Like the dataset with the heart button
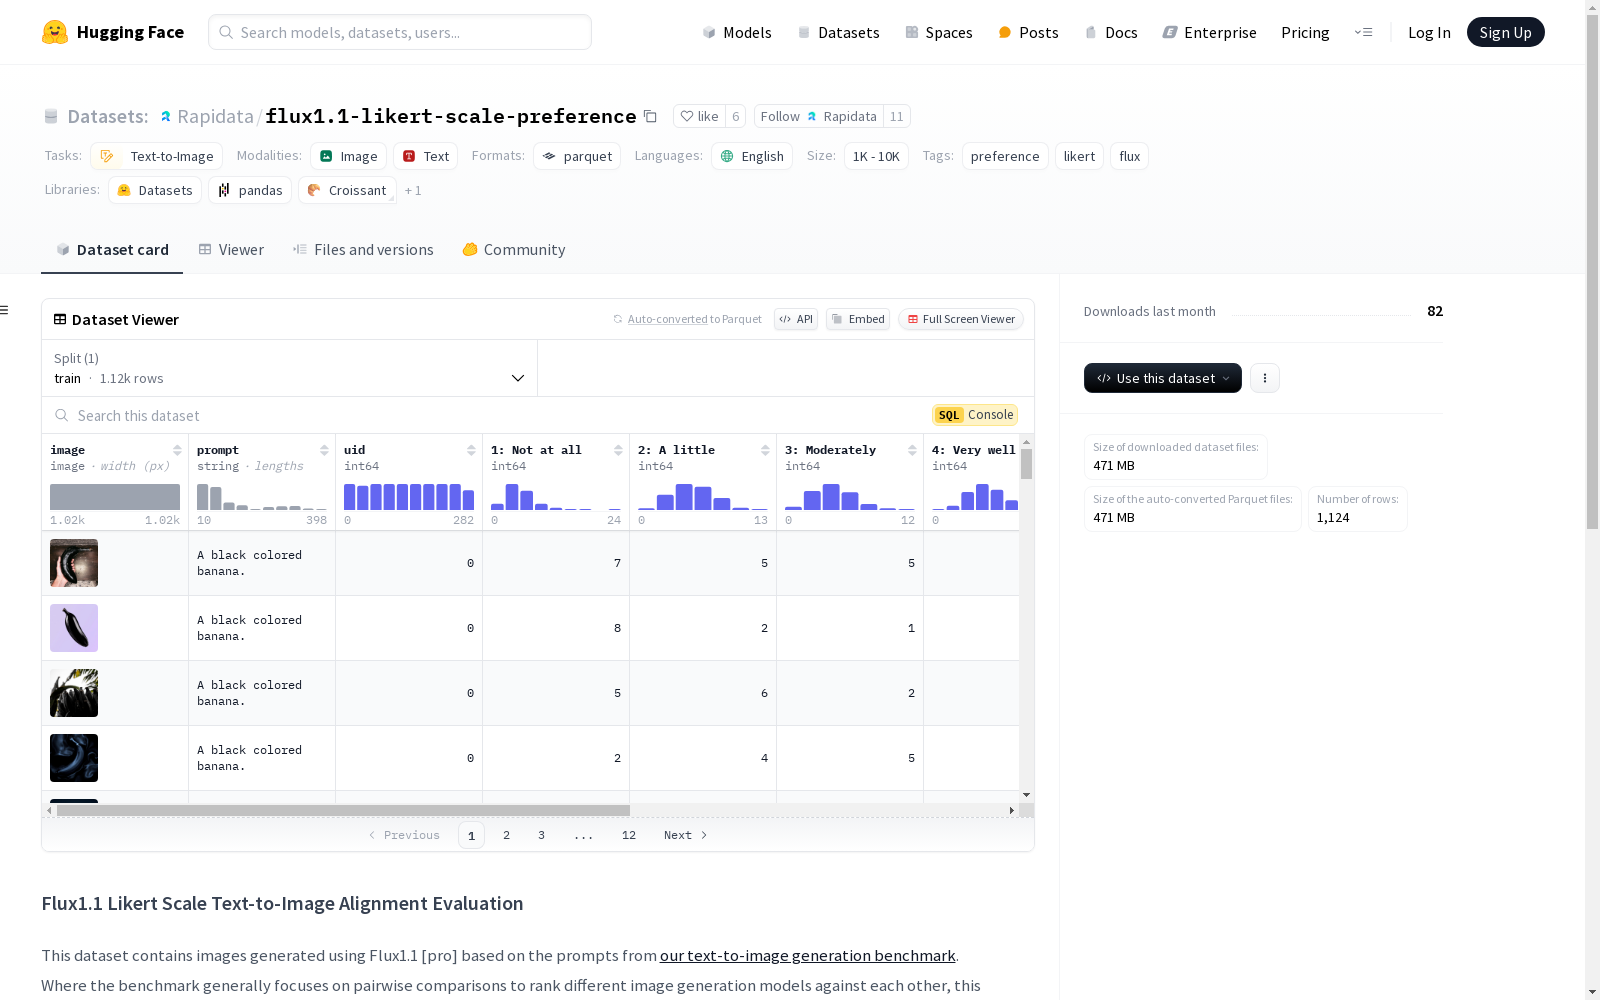Image resolution: width=1600 pixels, height=1000 pixels. pyautogui.click(x=699, y=116)
